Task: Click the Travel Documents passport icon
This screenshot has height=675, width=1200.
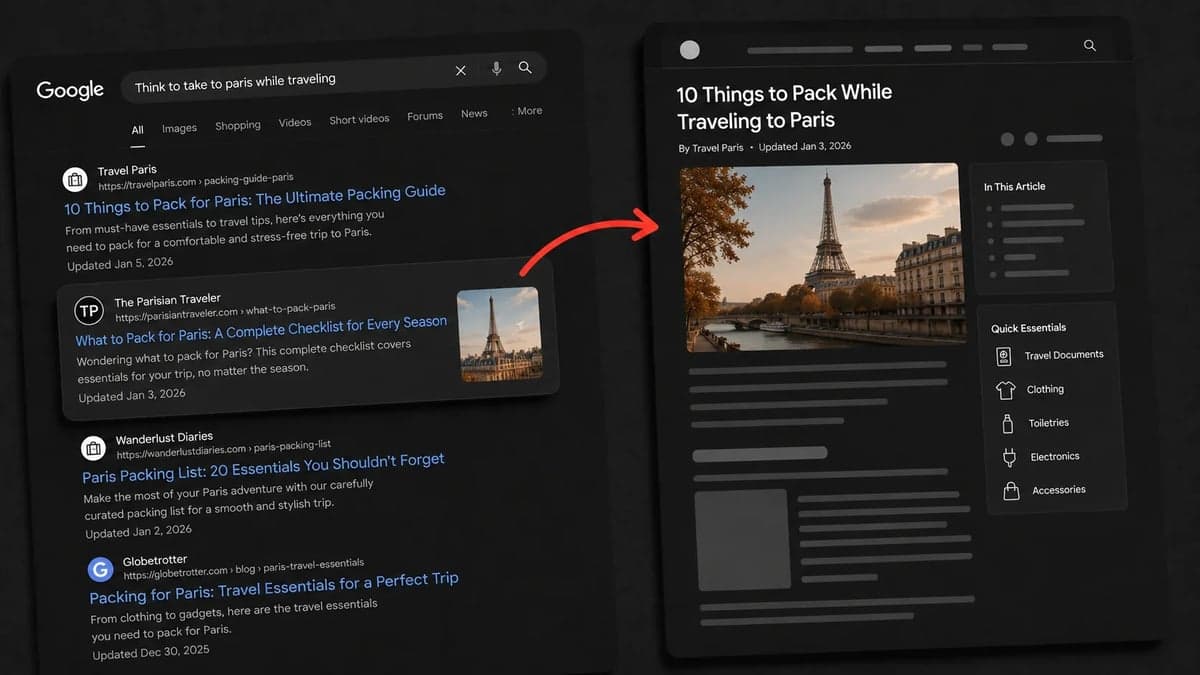Action: click(x=1005, y=357)
